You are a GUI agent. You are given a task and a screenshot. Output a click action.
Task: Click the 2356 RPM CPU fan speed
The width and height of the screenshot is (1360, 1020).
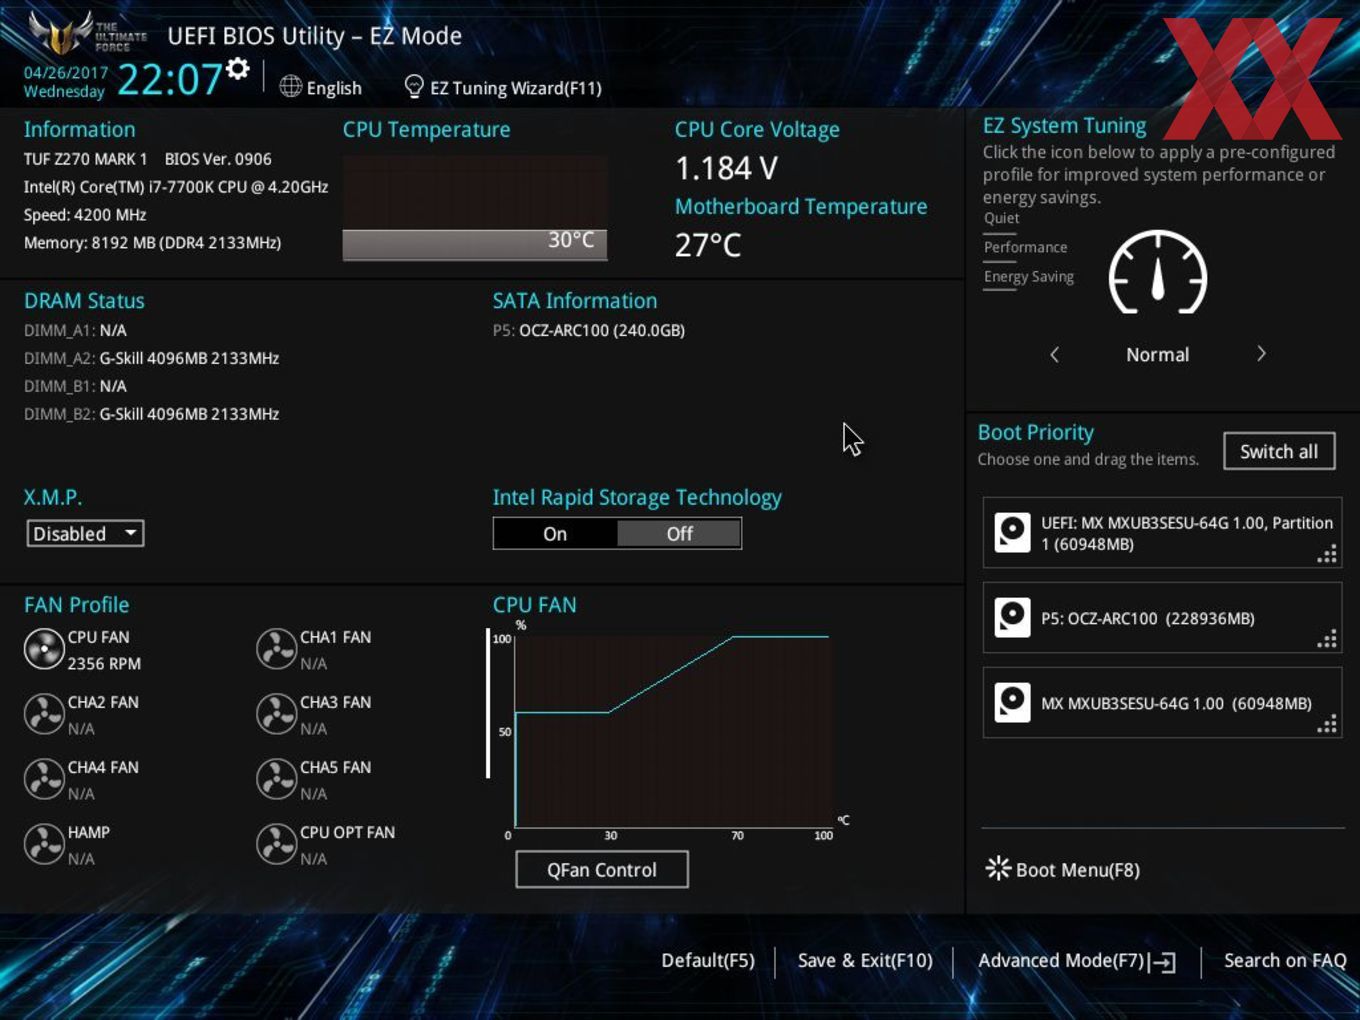tap(104, 663)
